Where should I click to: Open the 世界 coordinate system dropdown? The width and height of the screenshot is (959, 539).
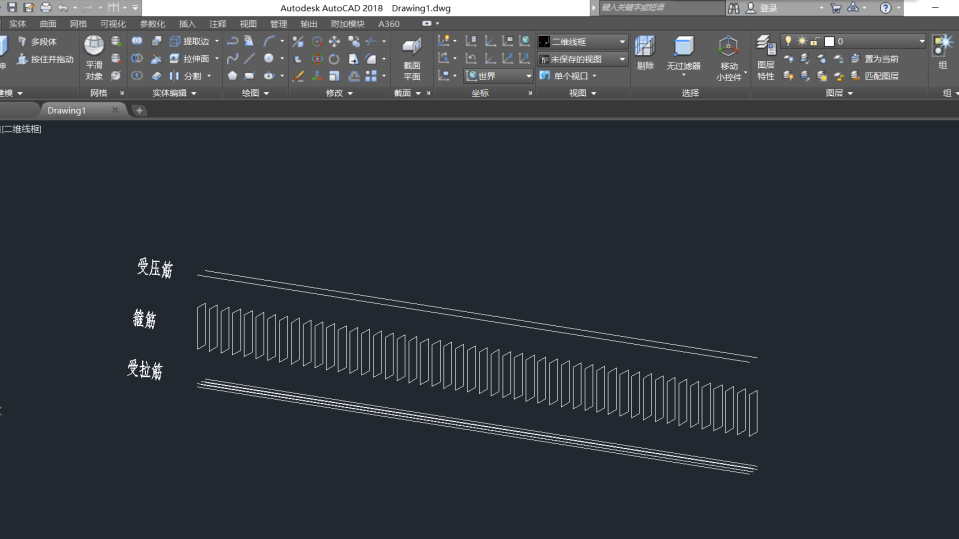tap(499, 76)
